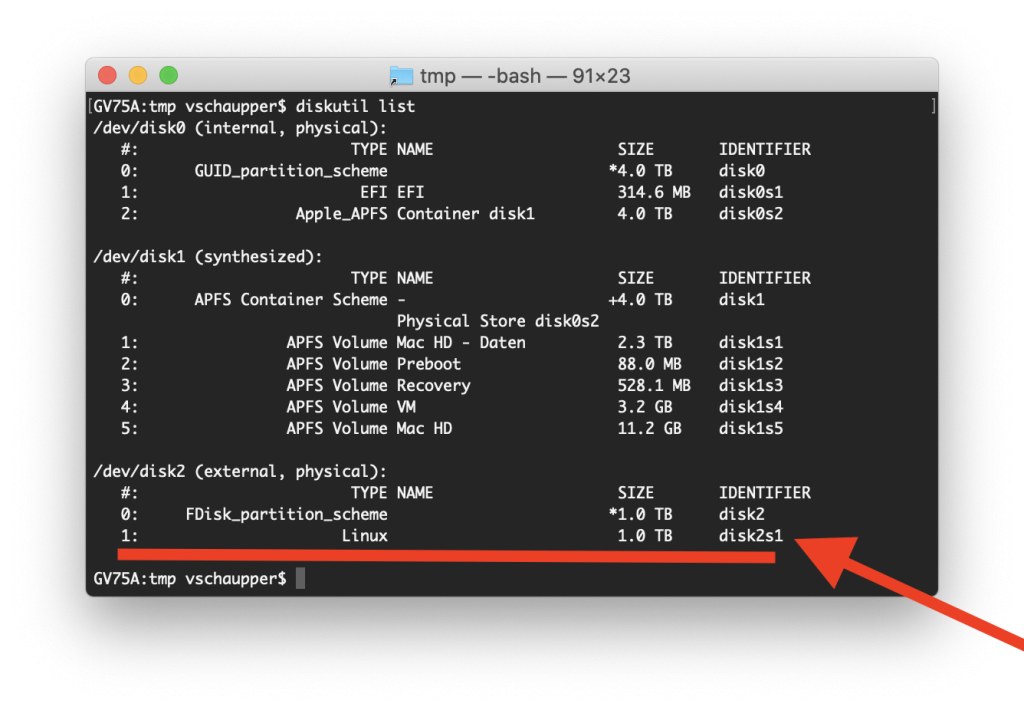
Task: Click the '+4.0 TB' size value
Action: click(x=640, y=299)
